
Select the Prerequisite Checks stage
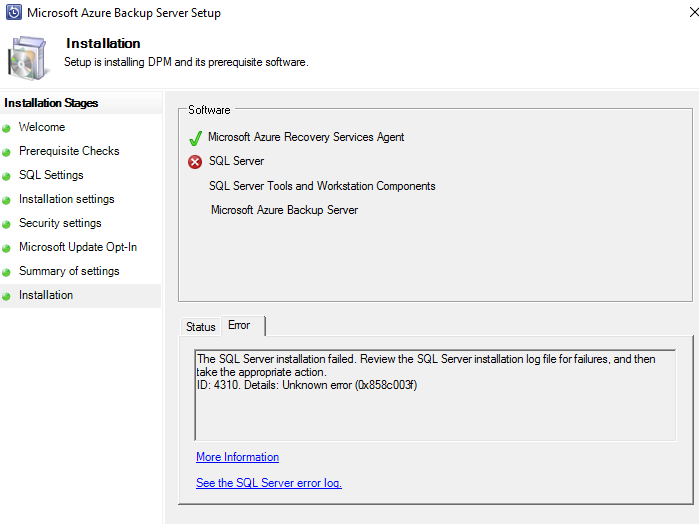[69, 151]
